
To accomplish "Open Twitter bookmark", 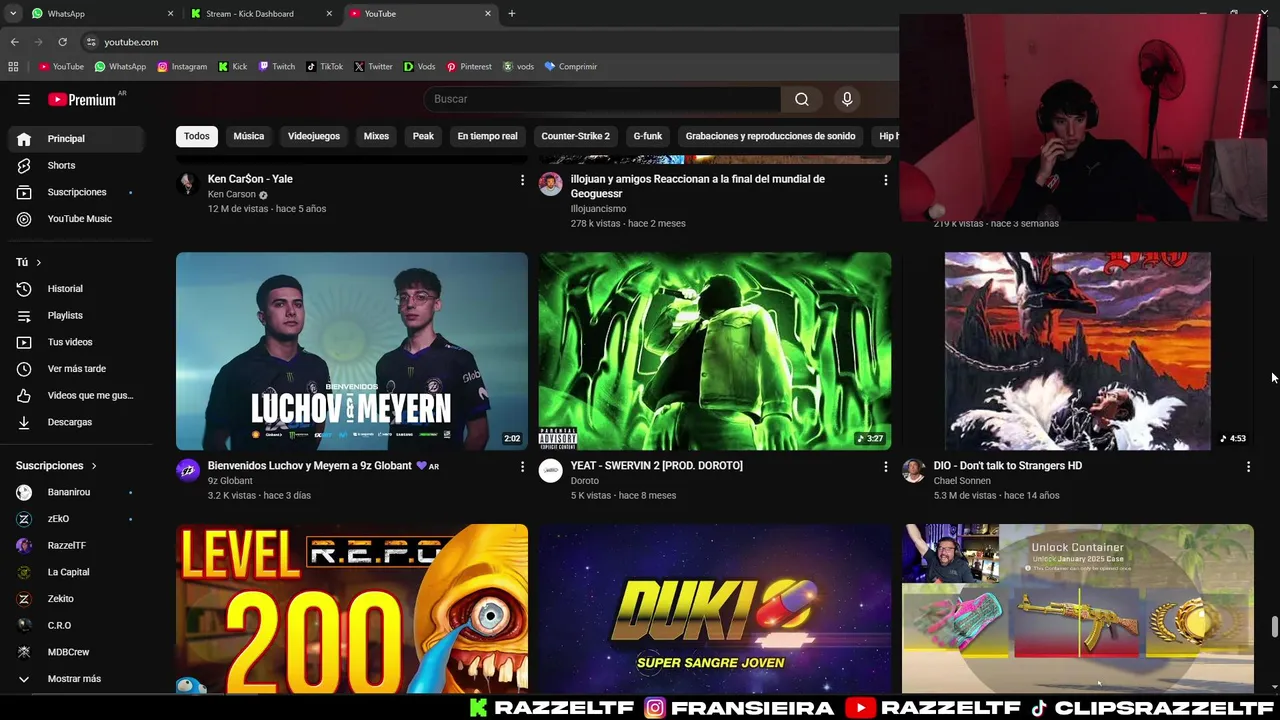I will [373, 67].
